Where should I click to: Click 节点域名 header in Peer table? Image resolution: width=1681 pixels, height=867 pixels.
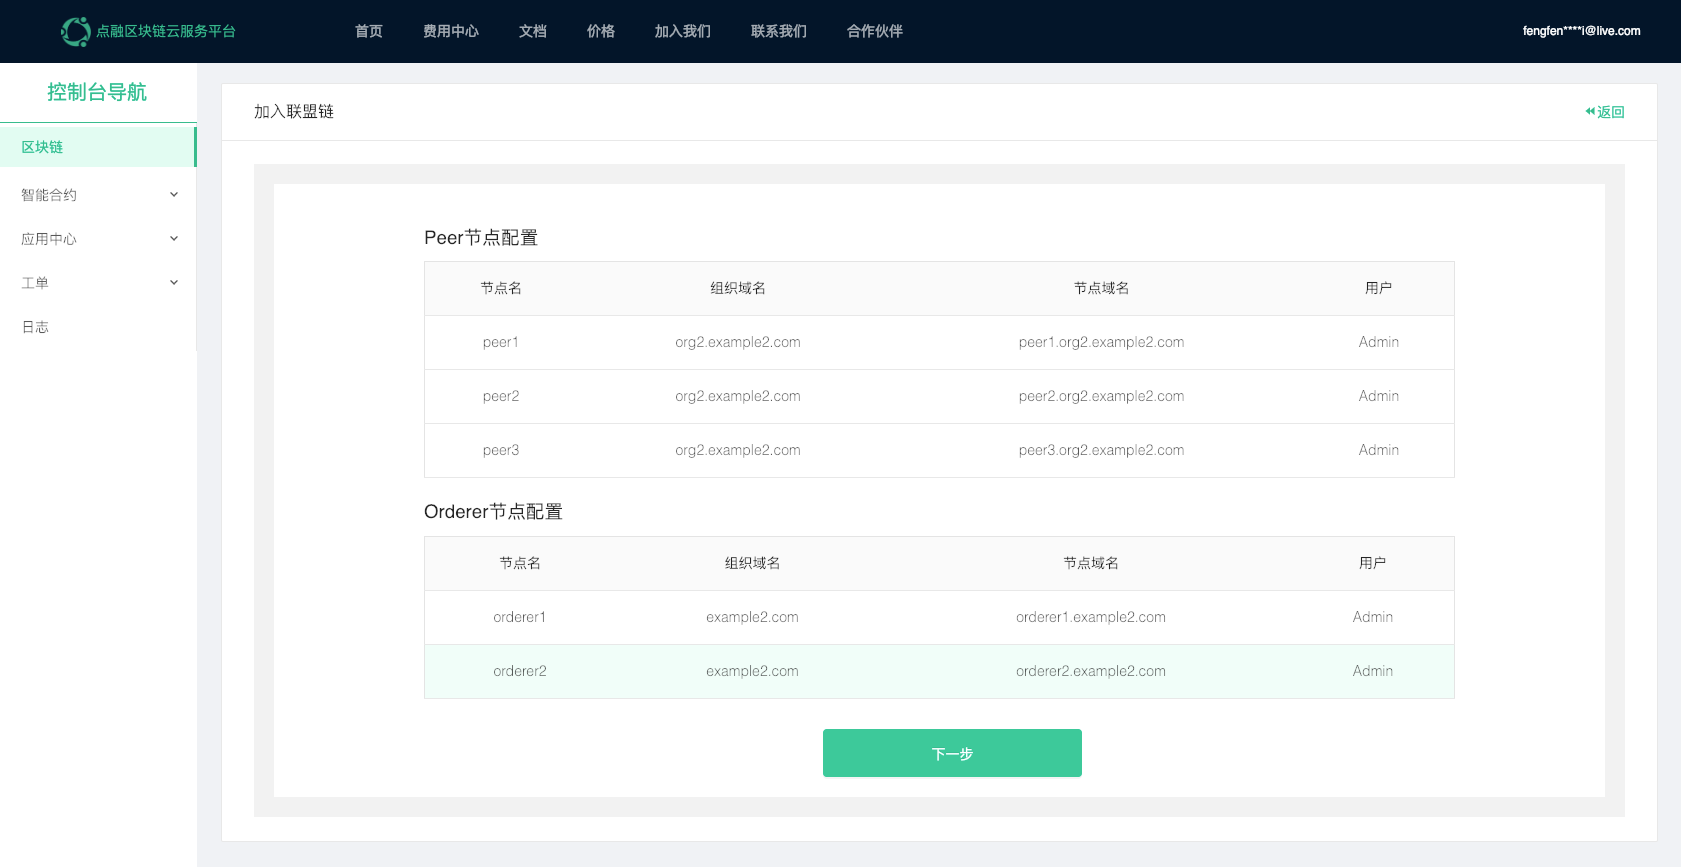point(1101,288)
